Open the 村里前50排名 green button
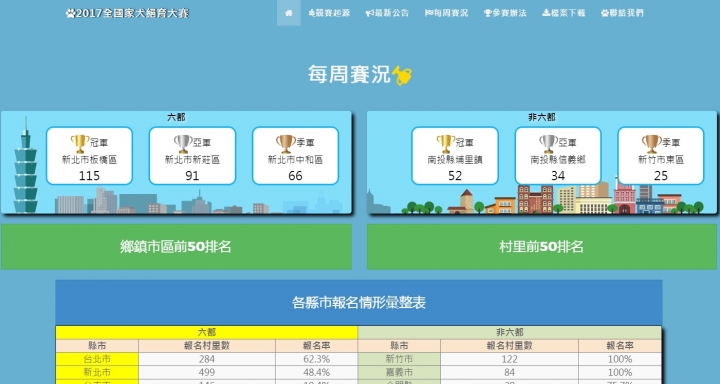 (x=541, y=247)
